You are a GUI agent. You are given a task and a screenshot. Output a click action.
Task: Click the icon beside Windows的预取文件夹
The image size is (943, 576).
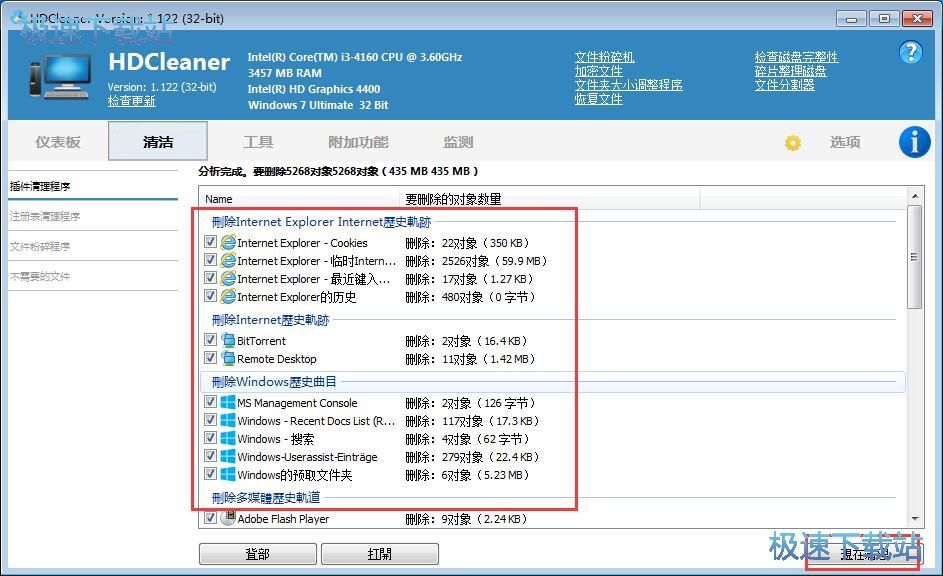coord(228,474)
